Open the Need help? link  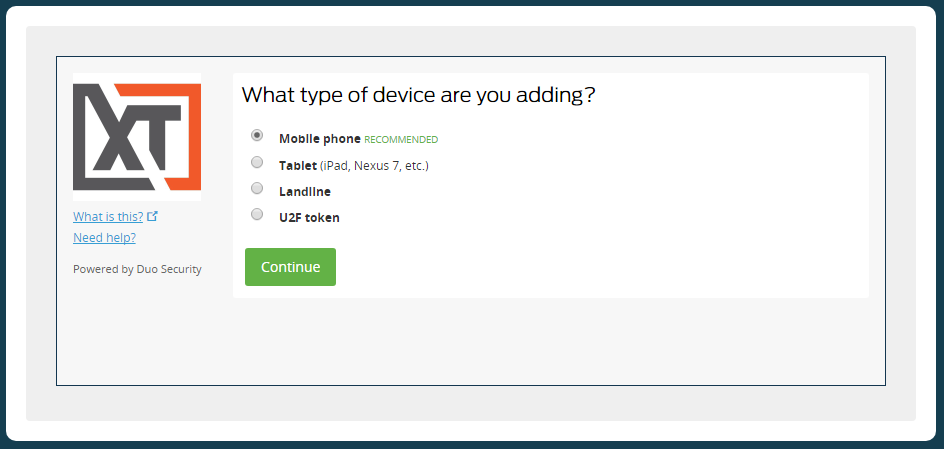104,238
